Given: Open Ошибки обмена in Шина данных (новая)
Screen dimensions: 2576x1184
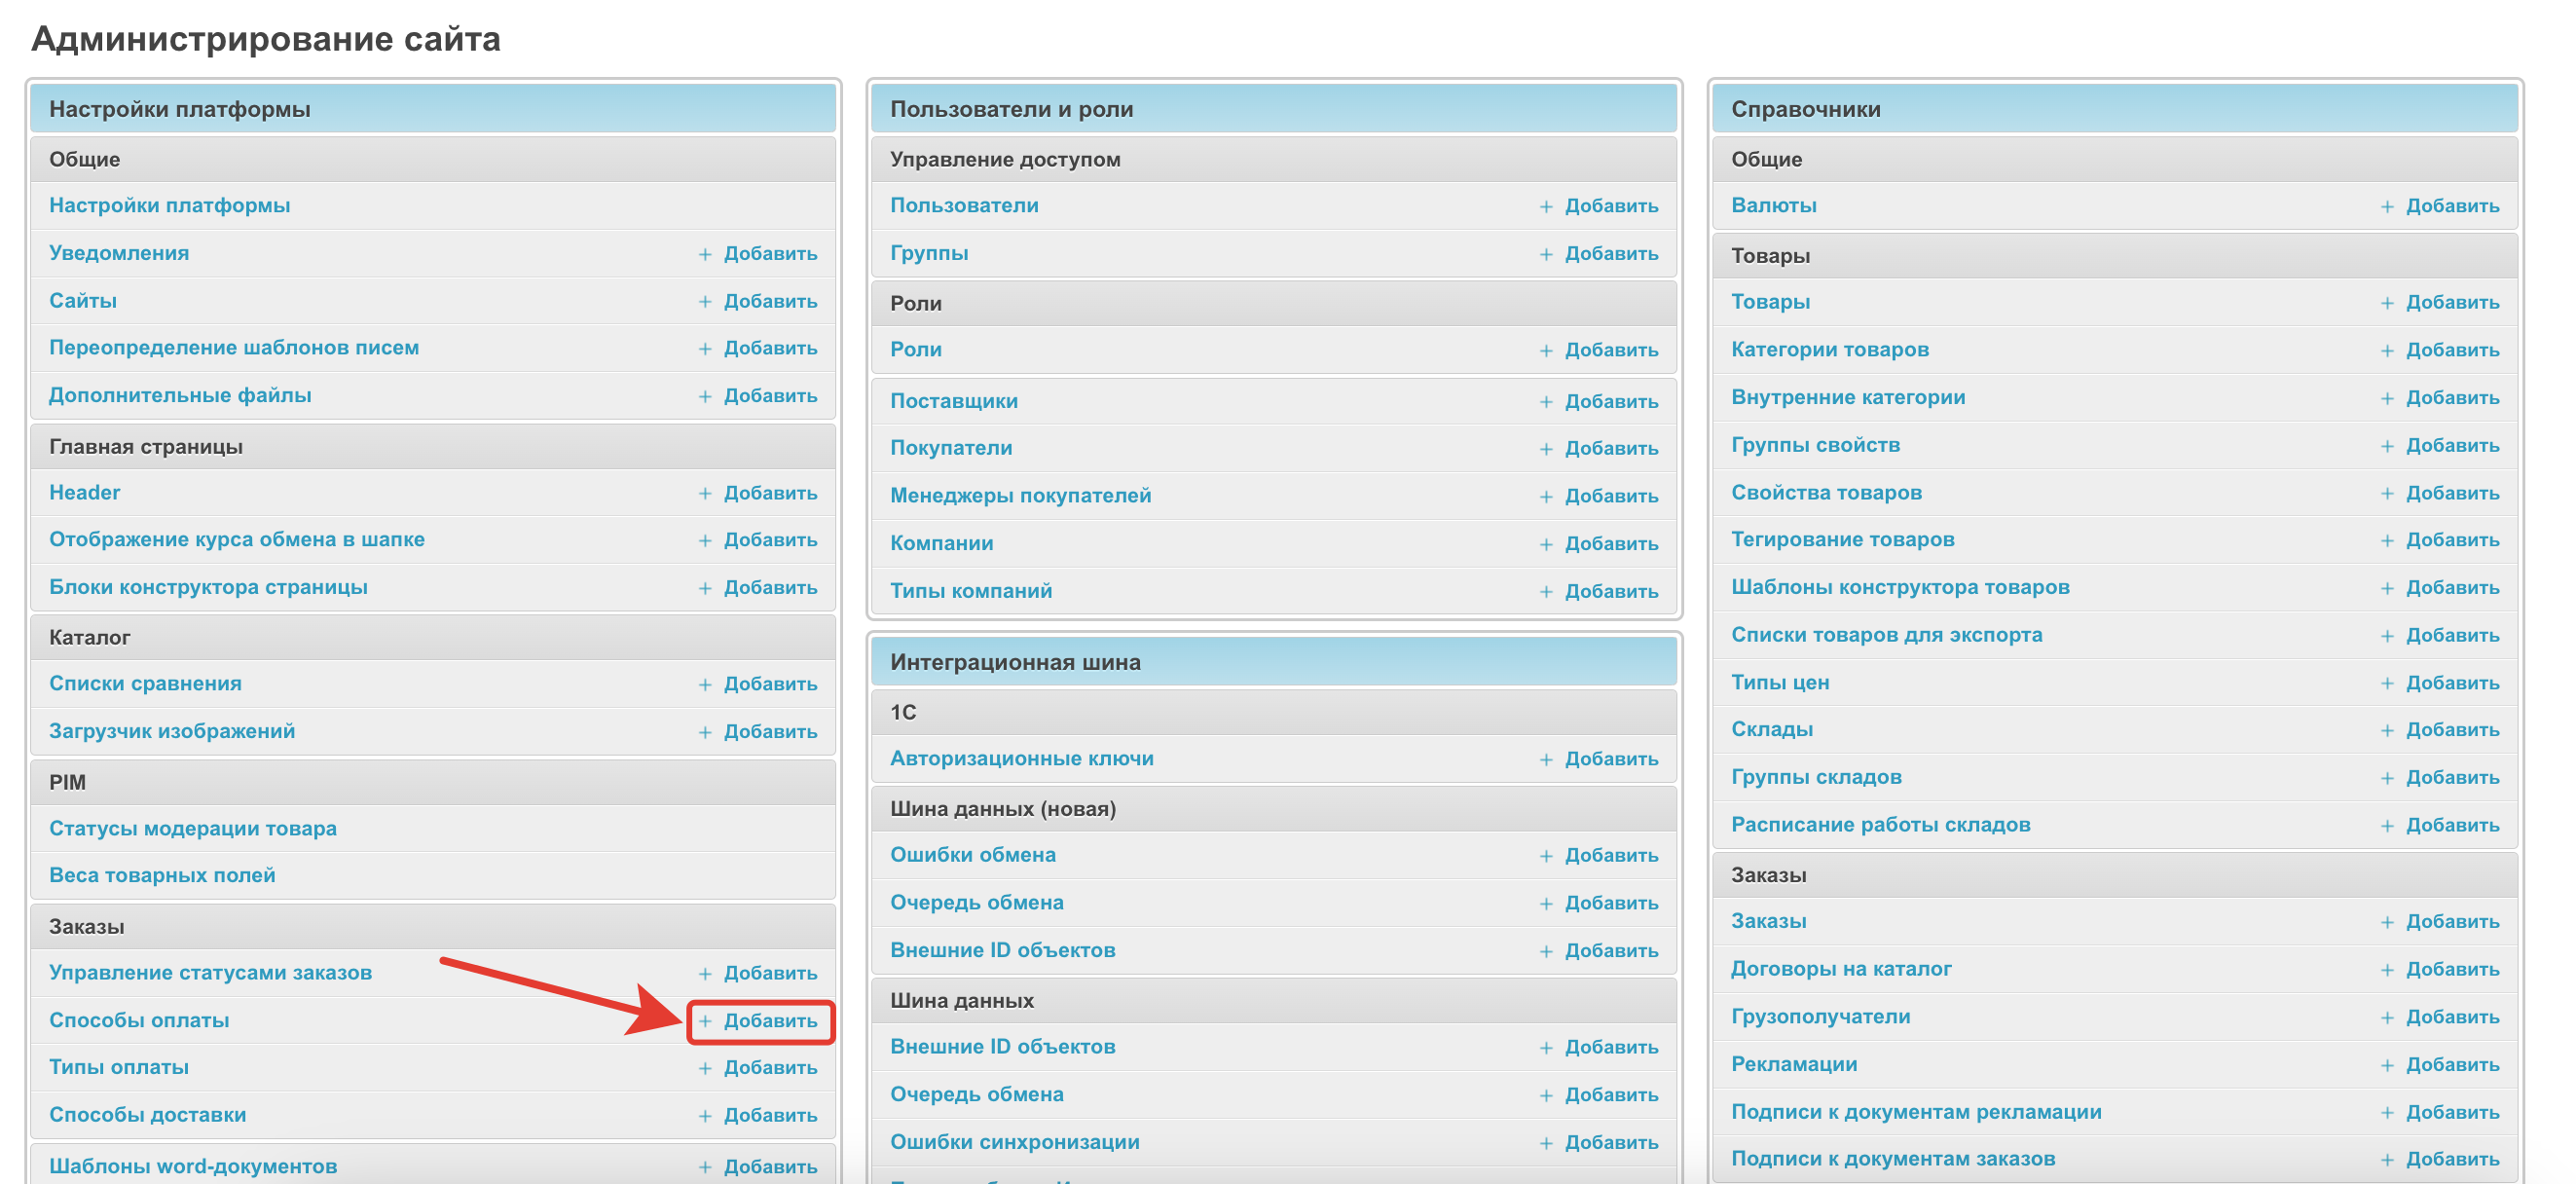Looking at the screenshot, I should pyautogui.click(x=972, y=855).
